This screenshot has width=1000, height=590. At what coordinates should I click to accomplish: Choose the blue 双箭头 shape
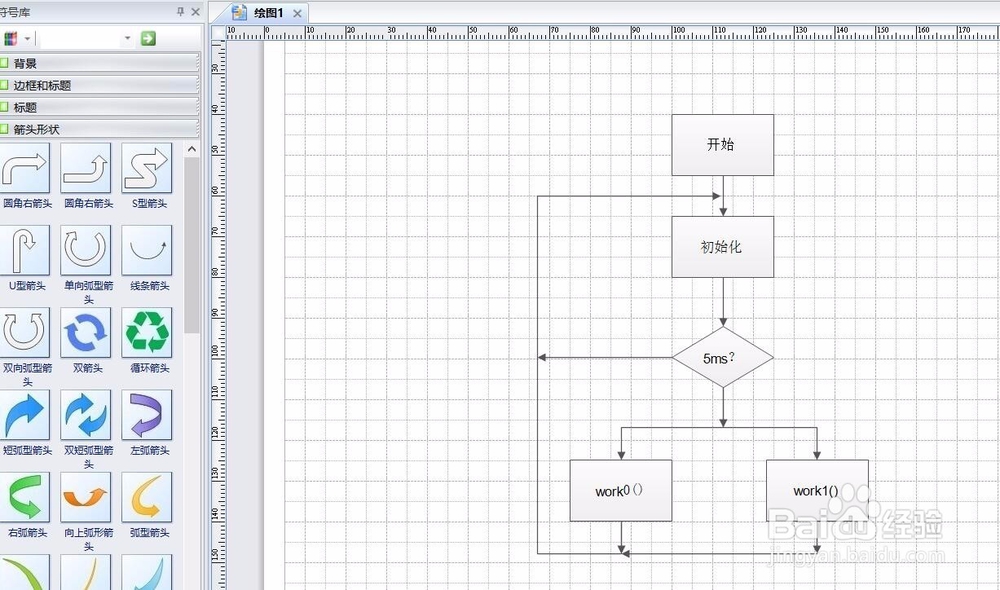85,332
